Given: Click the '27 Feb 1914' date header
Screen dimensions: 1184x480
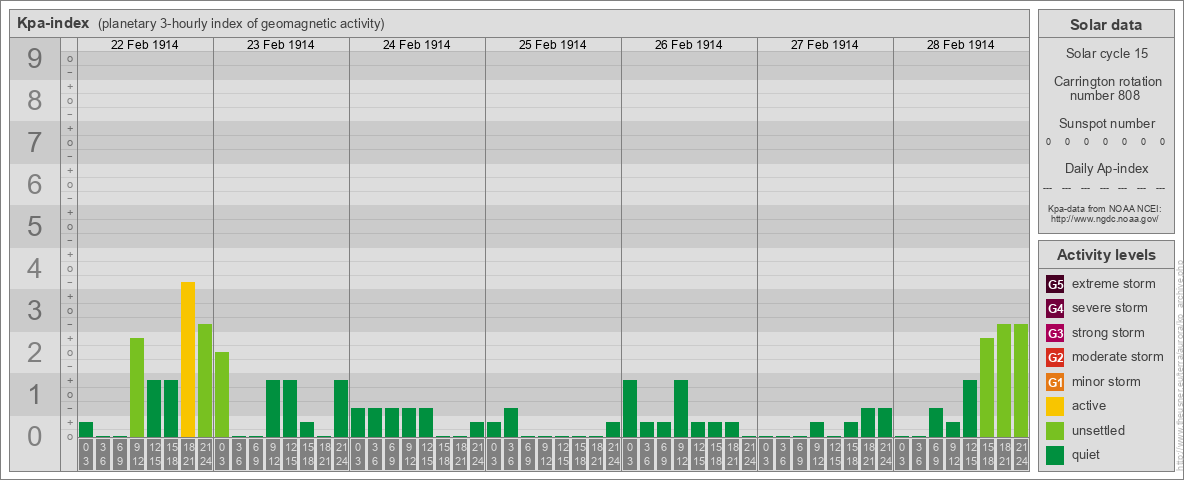Looking at the screenshot, I should 825,45.
